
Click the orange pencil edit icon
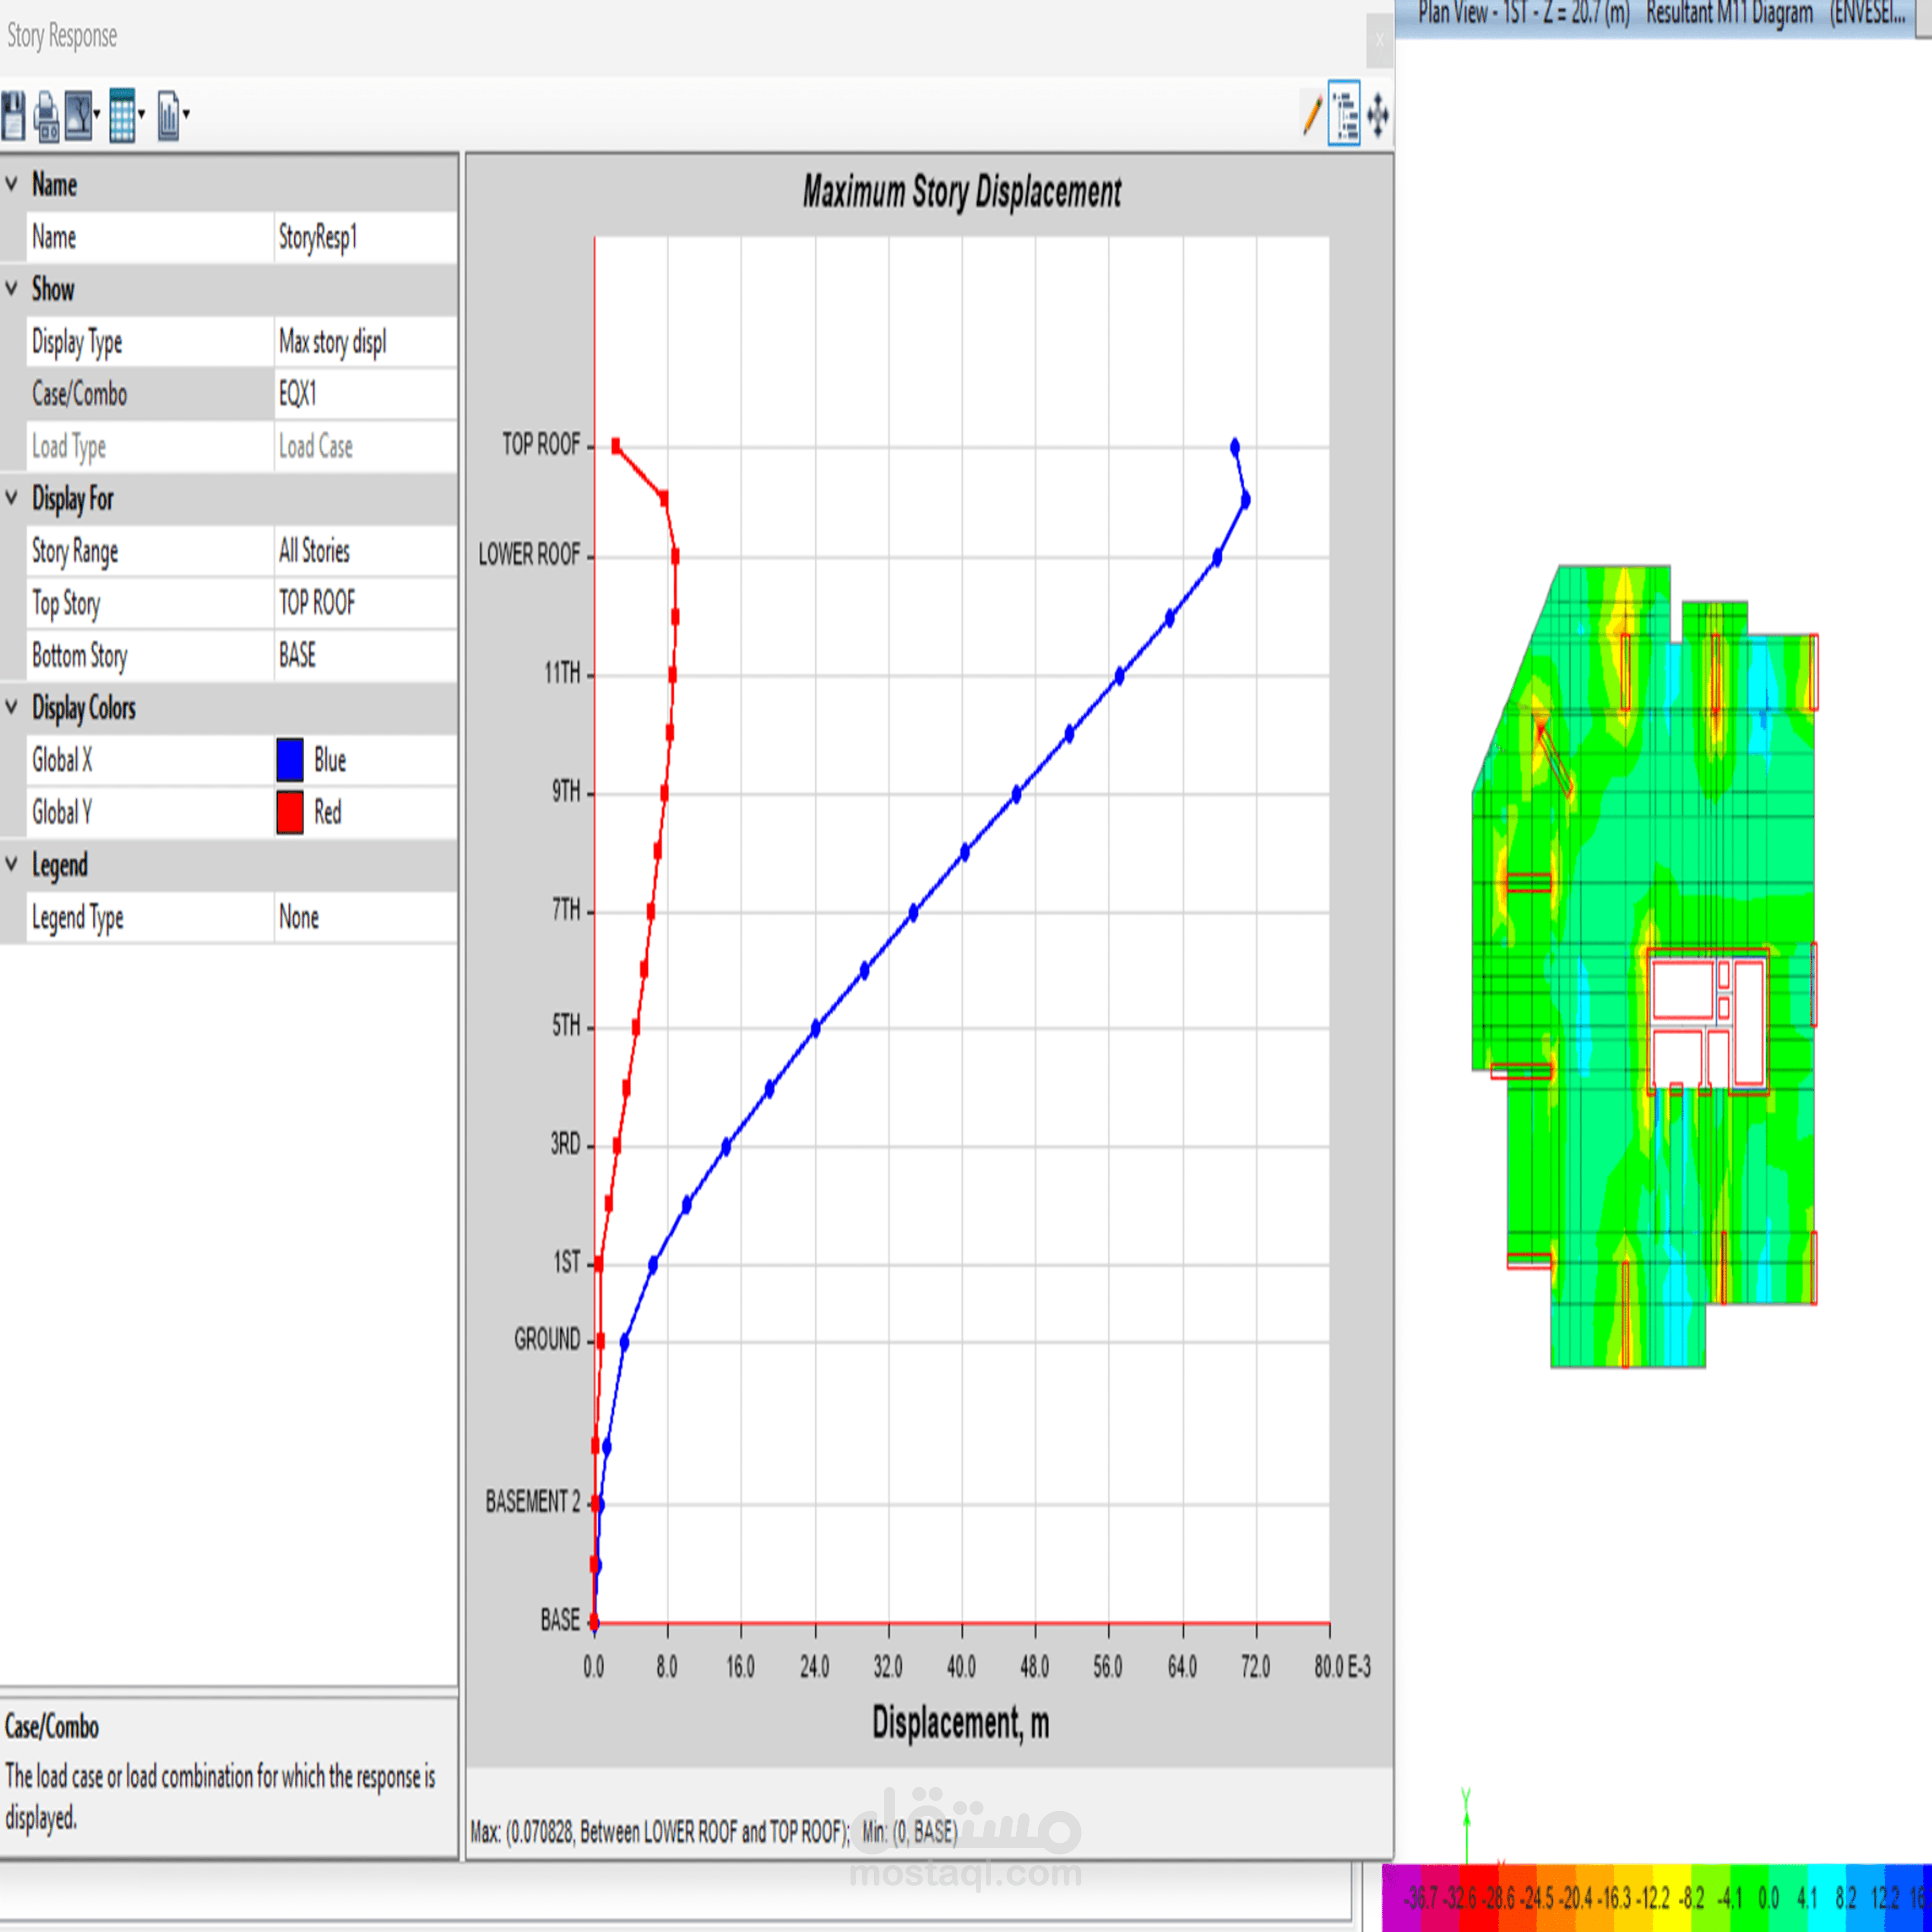pyautogui.click(x=1312, y=115)
